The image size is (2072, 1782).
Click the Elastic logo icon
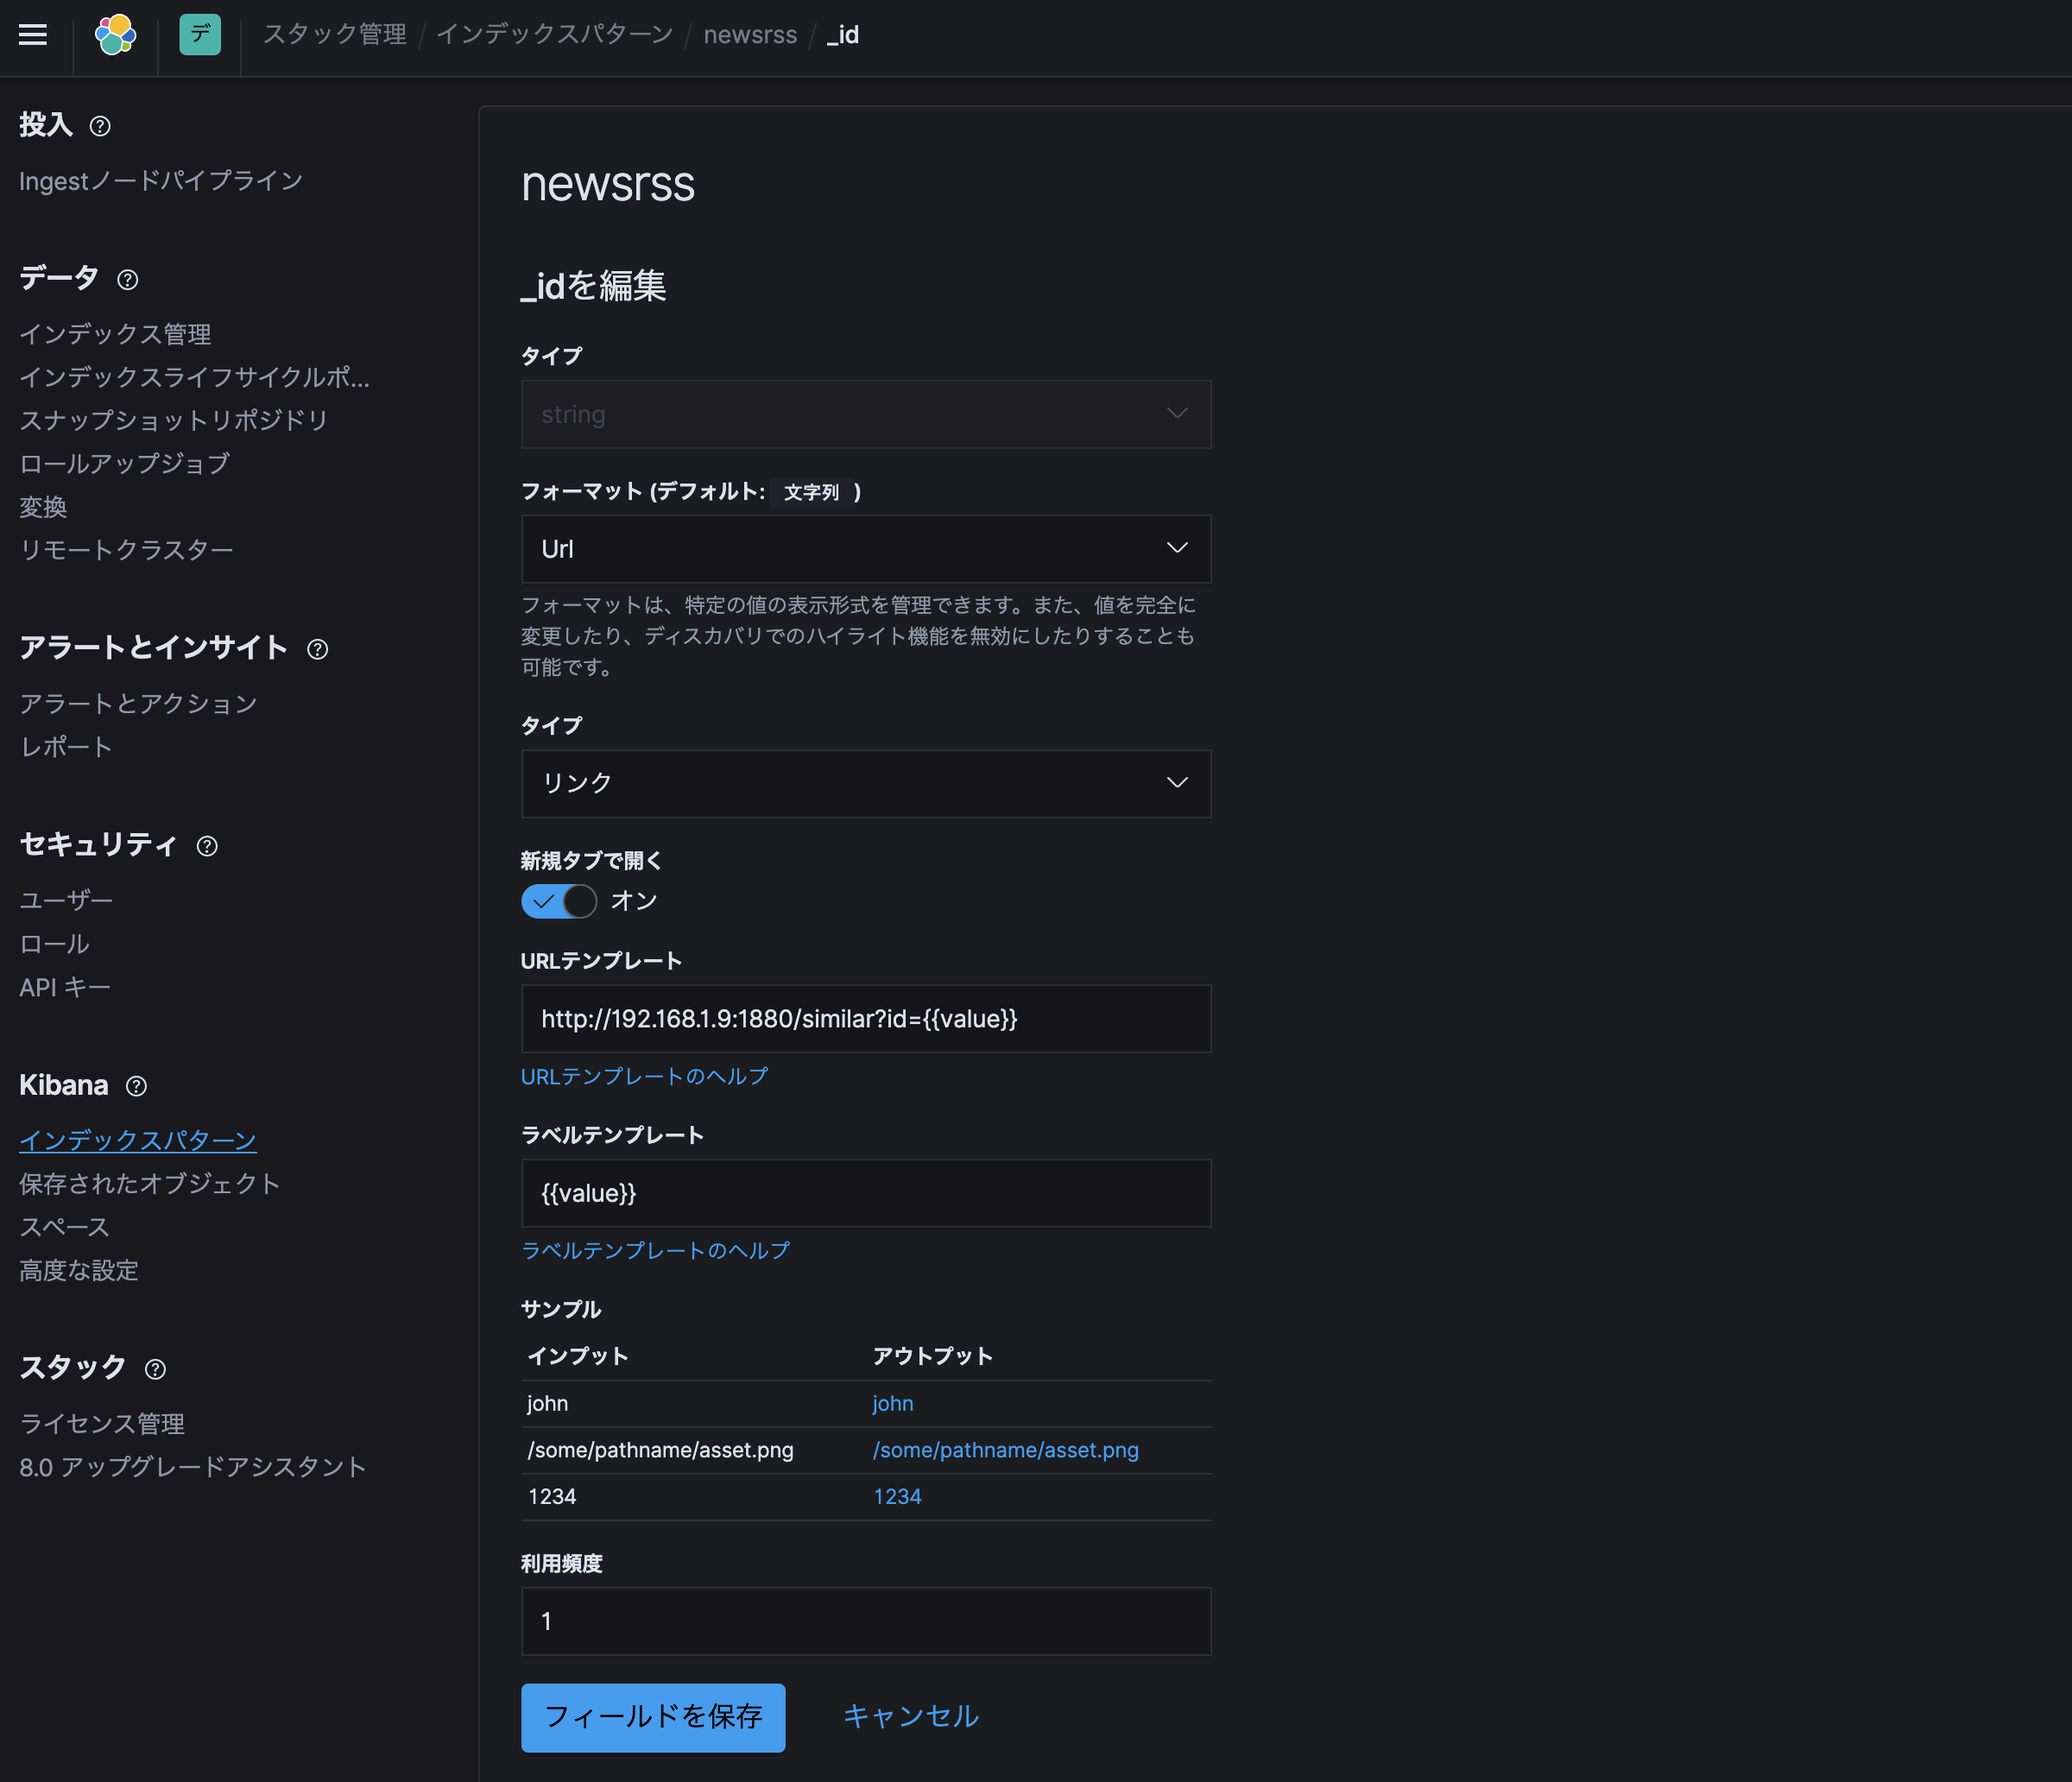coord(115,35)
